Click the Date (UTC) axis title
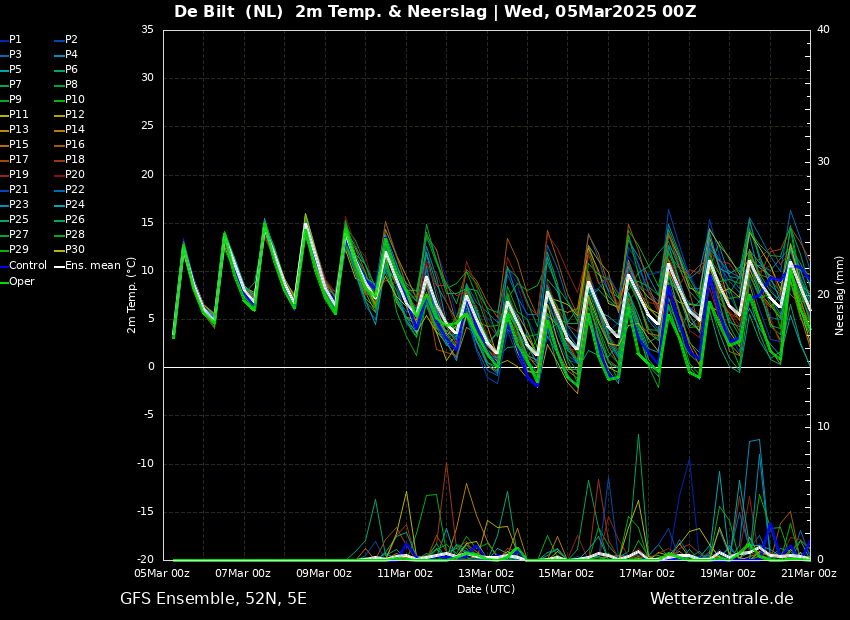Viewport: 850px width, 620px height. pos(486,589)
